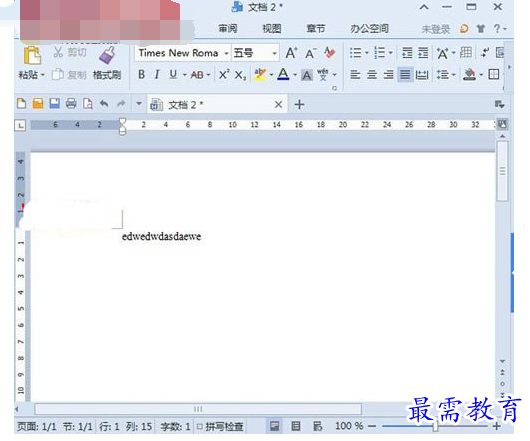
Task: Expand numbering style arrow
Action: point(391,53)
